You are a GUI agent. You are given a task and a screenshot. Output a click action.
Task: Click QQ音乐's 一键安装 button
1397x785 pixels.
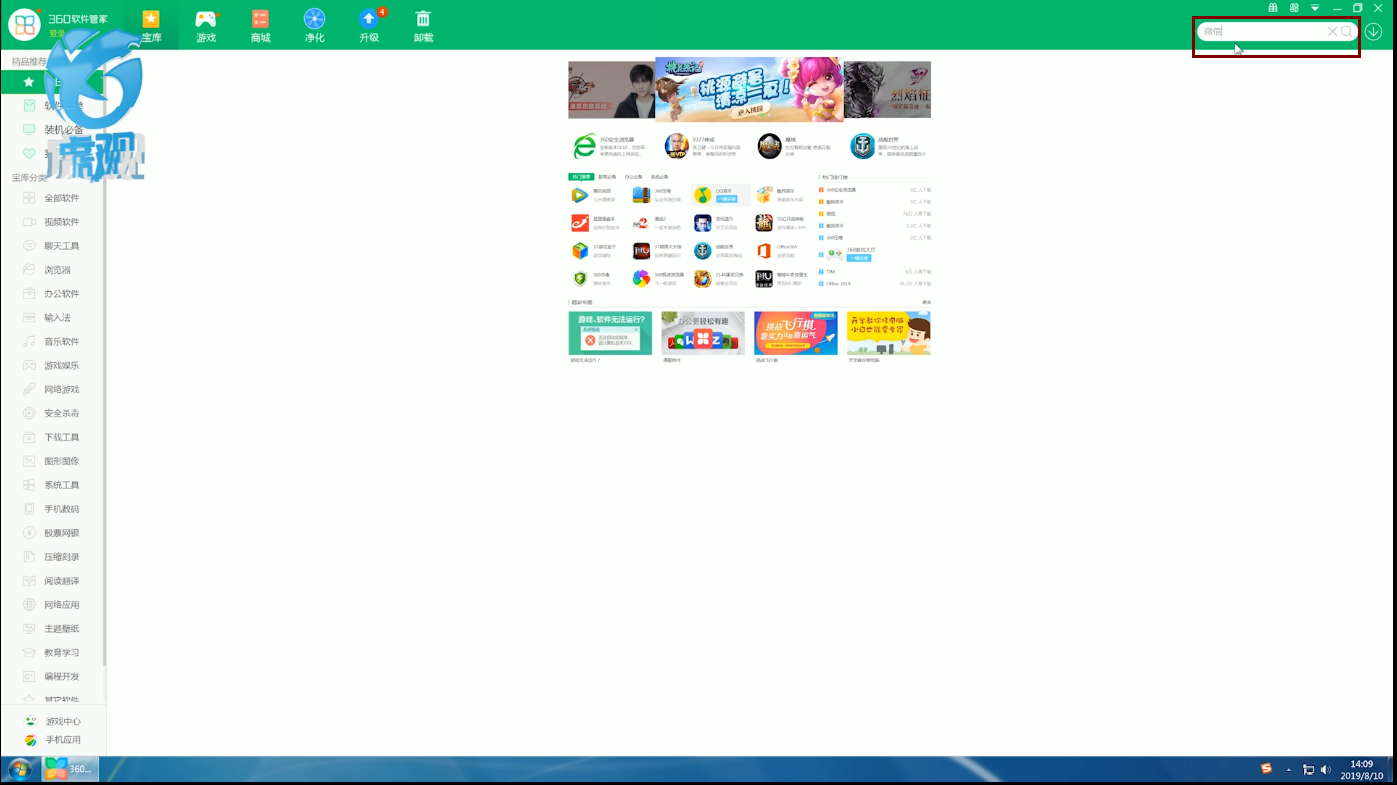[726, 199]
